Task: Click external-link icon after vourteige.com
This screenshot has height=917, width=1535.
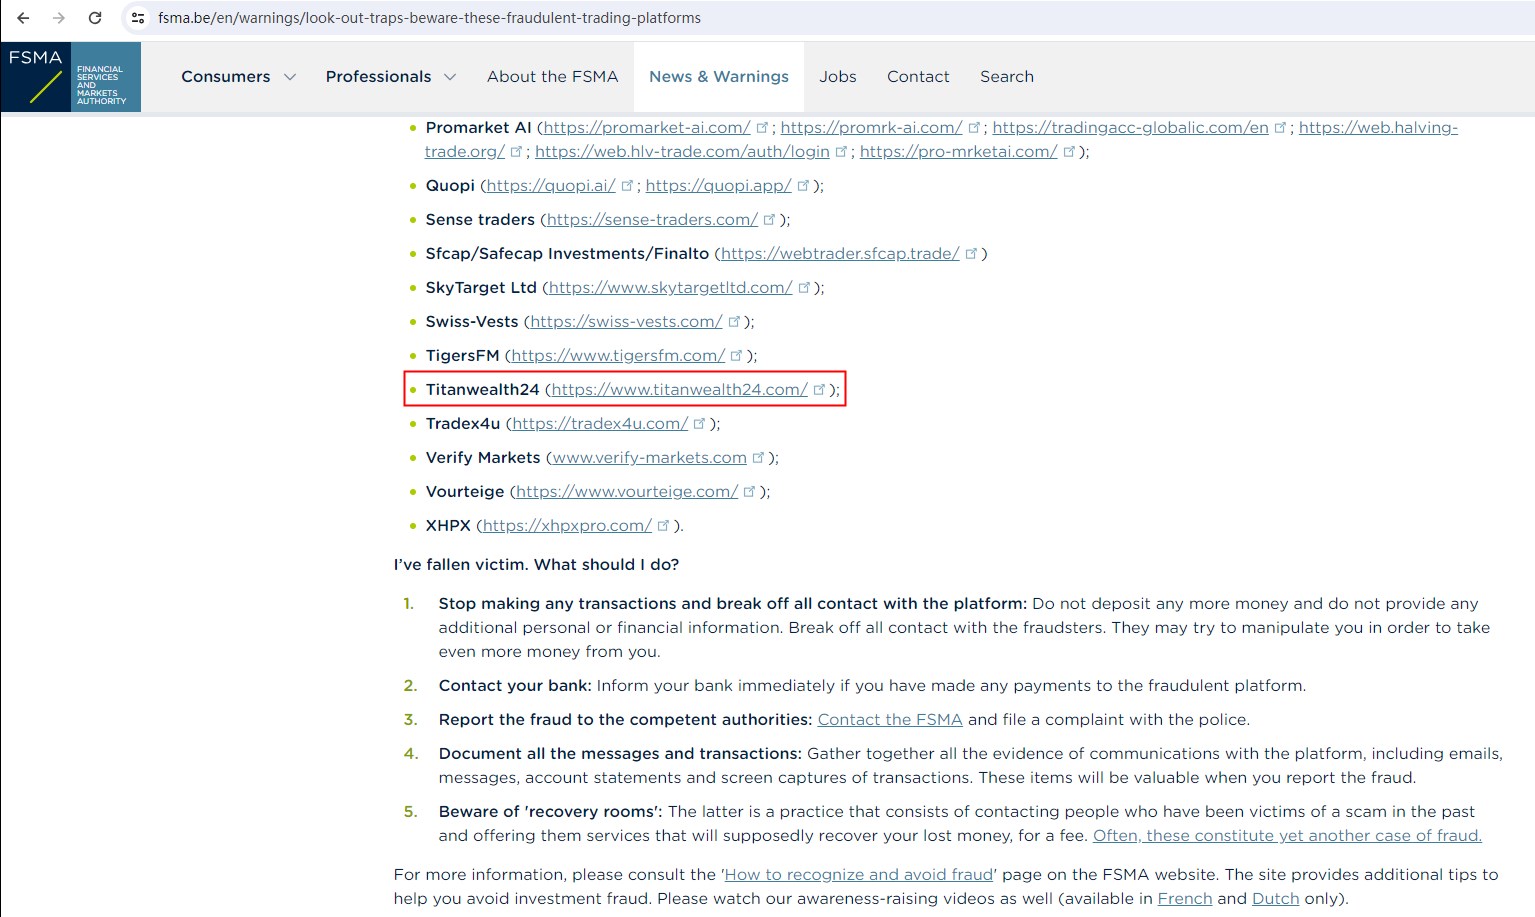Action: [x=749, y=492]
